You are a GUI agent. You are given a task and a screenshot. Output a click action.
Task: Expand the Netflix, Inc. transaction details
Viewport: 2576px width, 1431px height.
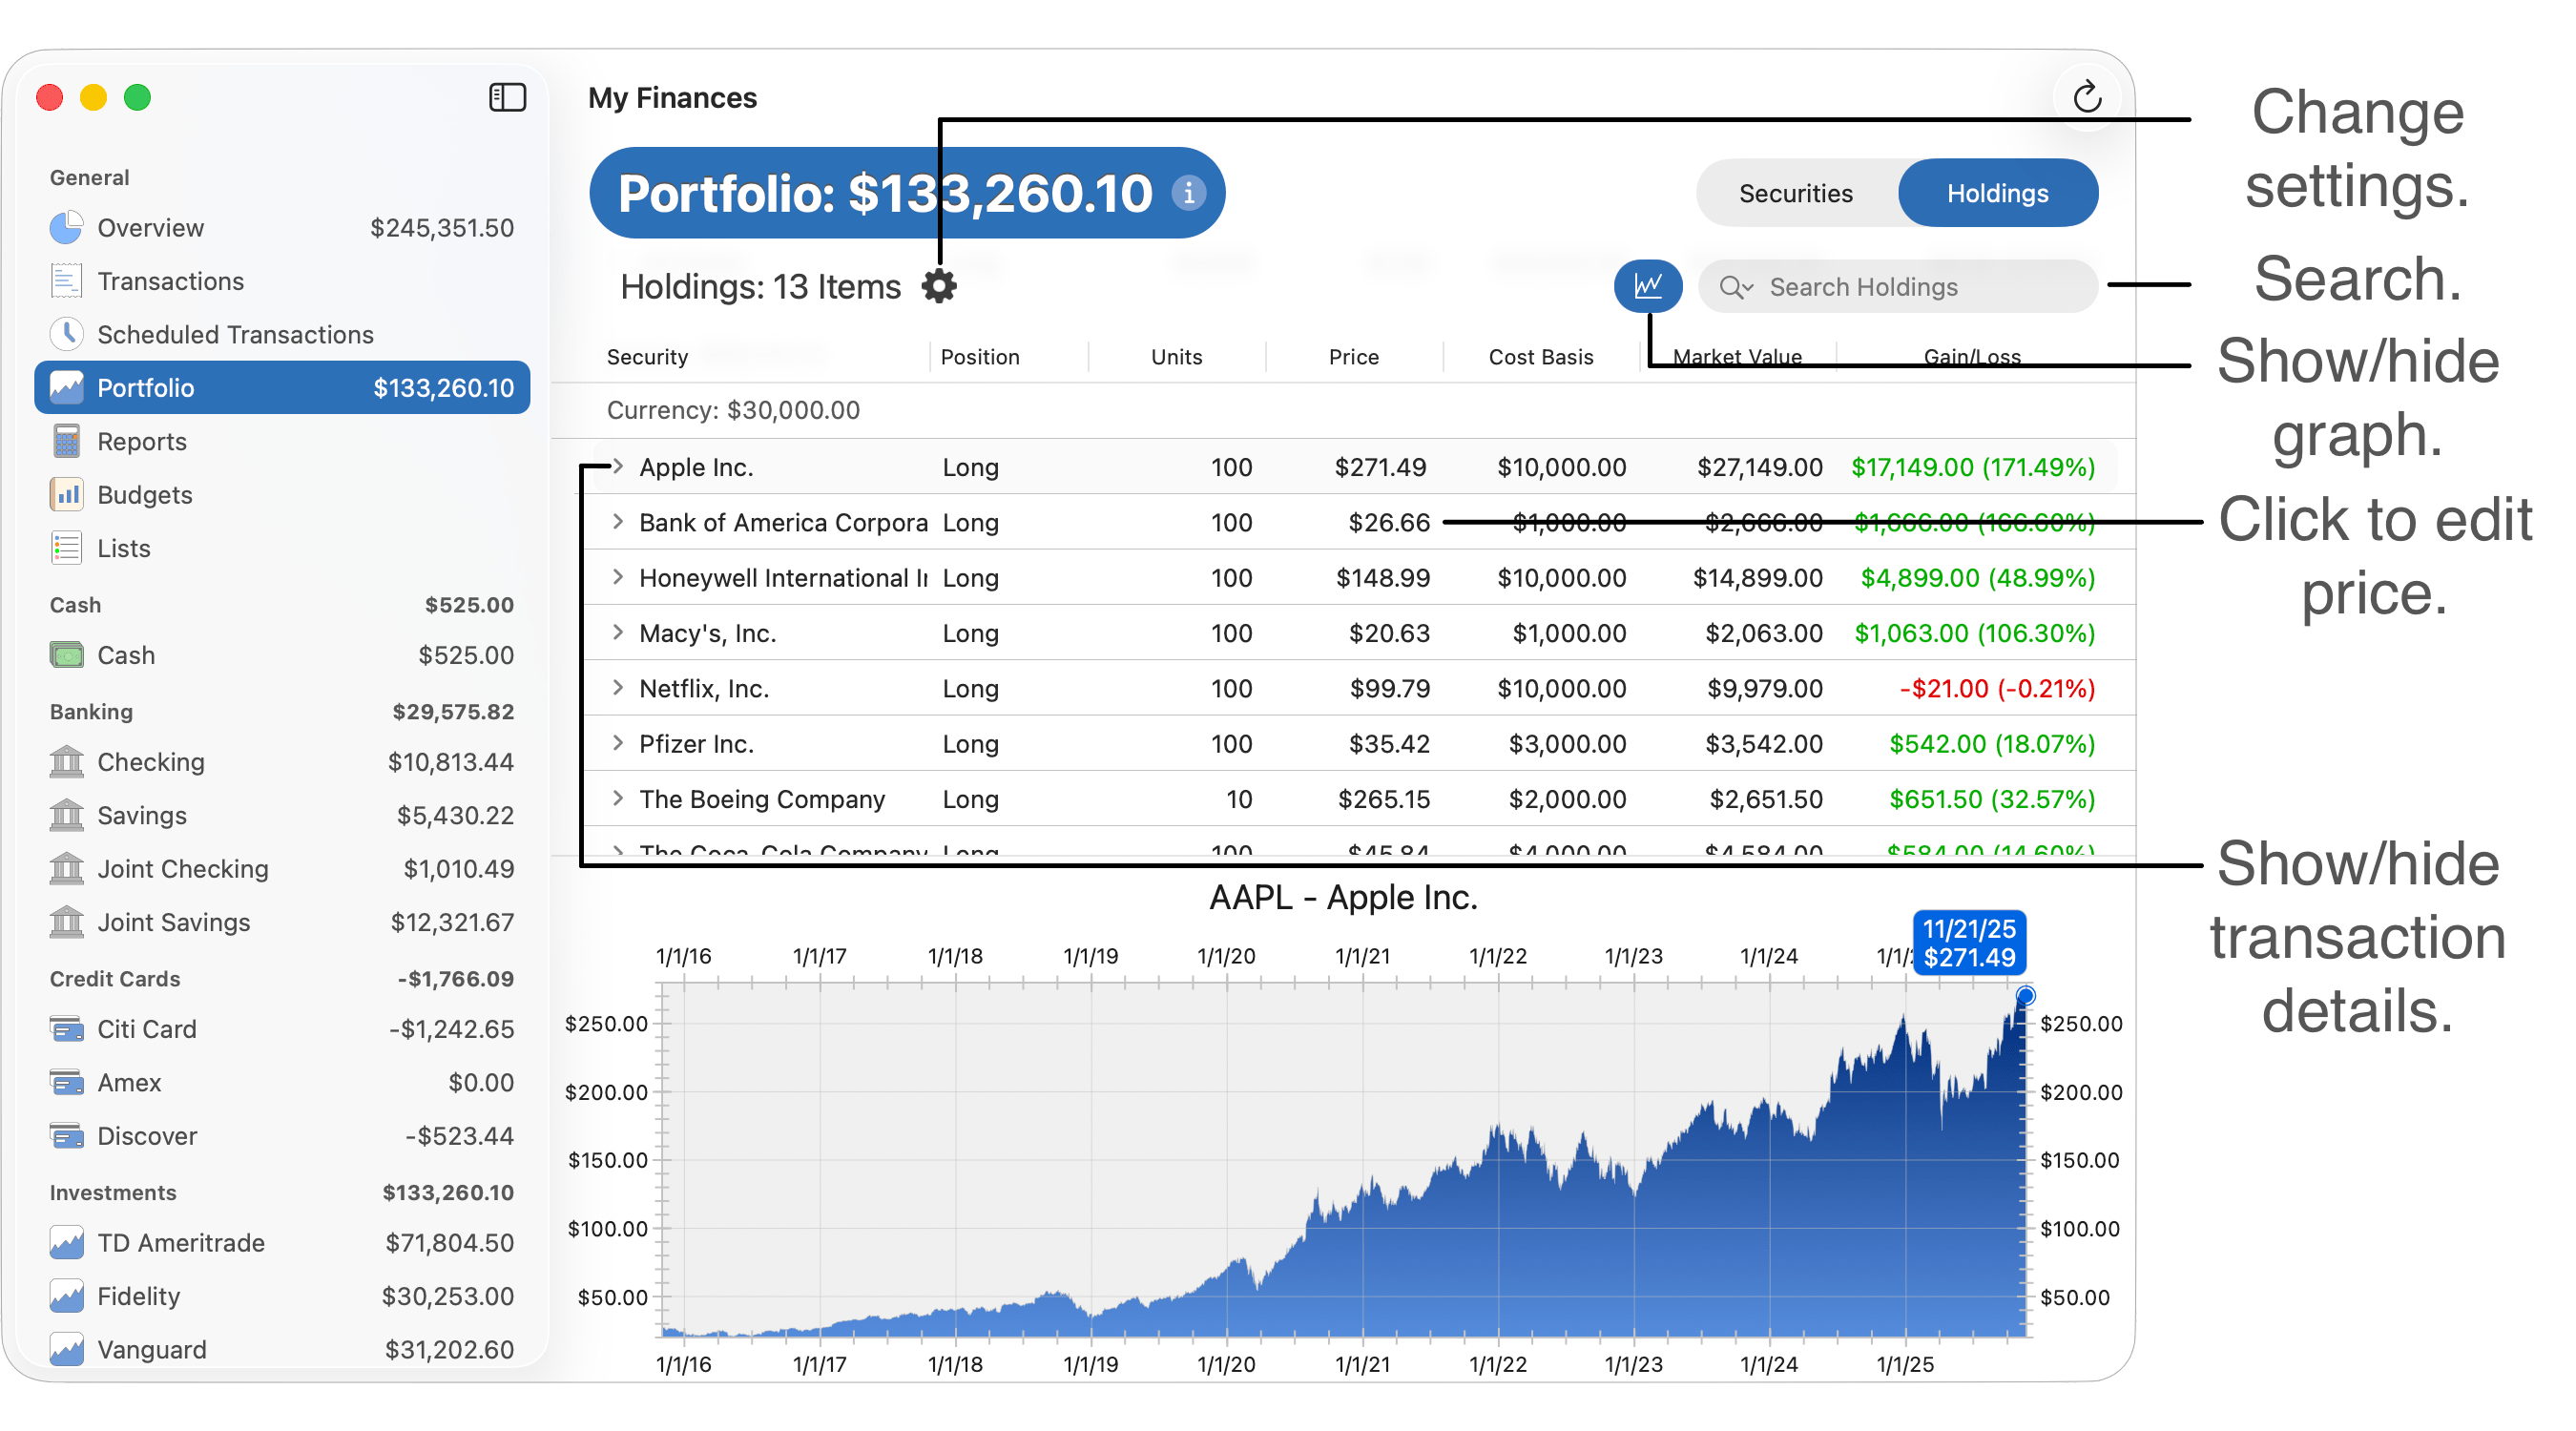[x=618, y=688]
